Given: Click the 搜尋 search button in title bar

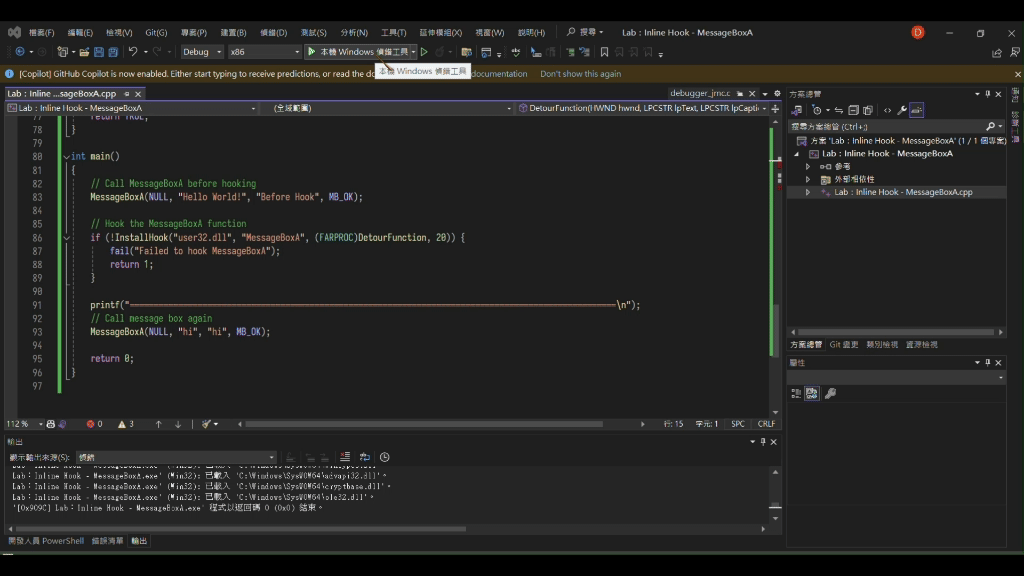Looking at the screenshot, I should 585,32.
